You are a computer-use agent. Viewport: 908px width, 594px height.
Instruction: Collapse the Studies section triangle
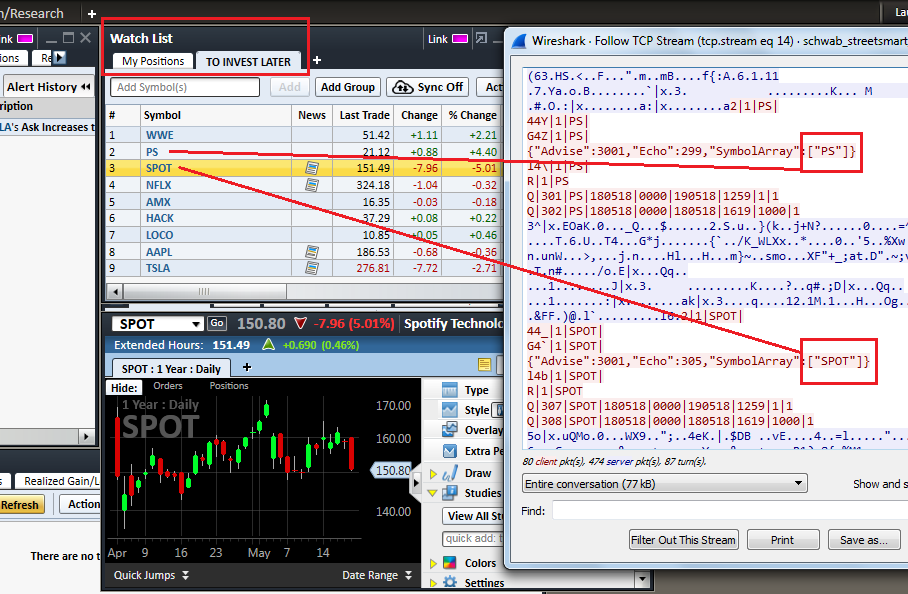coord(433,493)
